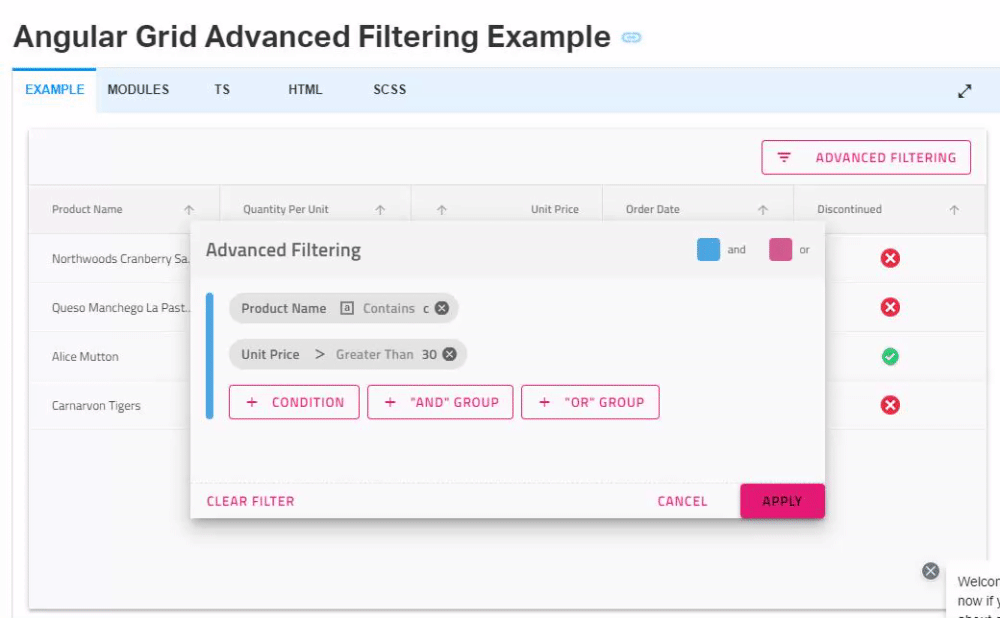Screen dimensions: 1000x618
Task: Toggle the Order Date column sort arrow
Action: pyautogui.click(x=763, y=209)
